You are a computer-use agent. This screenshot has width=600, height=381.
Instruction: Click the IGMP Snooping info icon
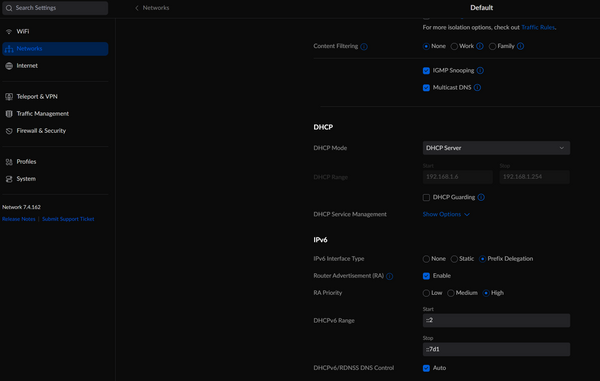click(x=480, y=70)
